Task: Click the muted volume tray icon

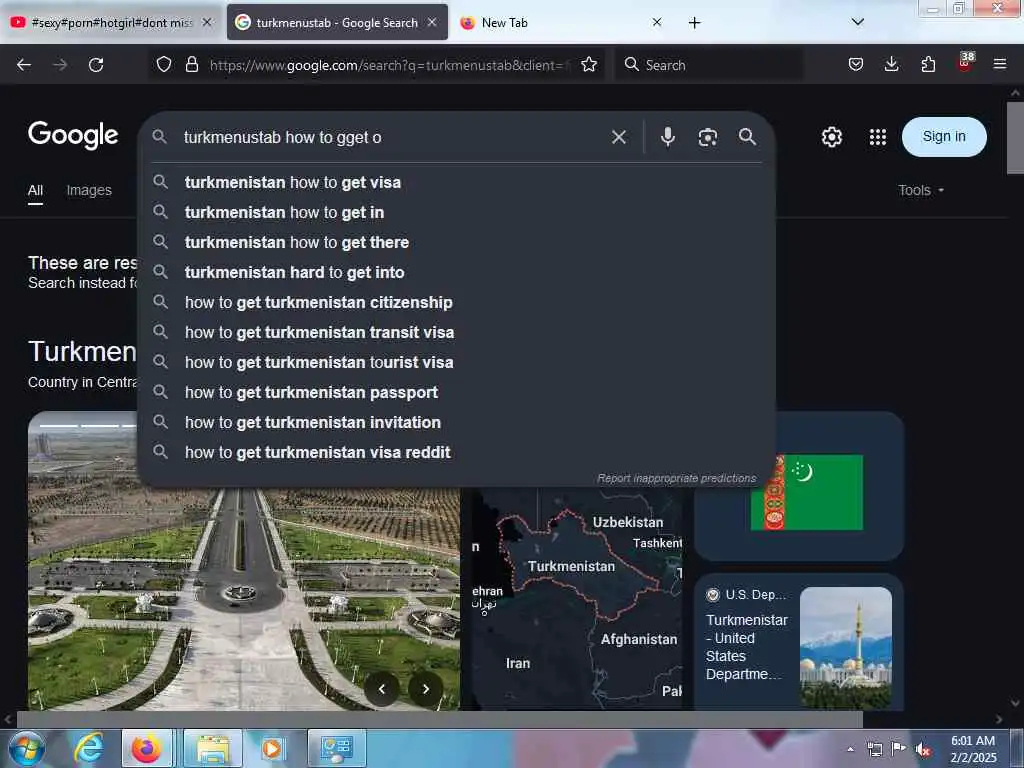Action: click(922, 749)
